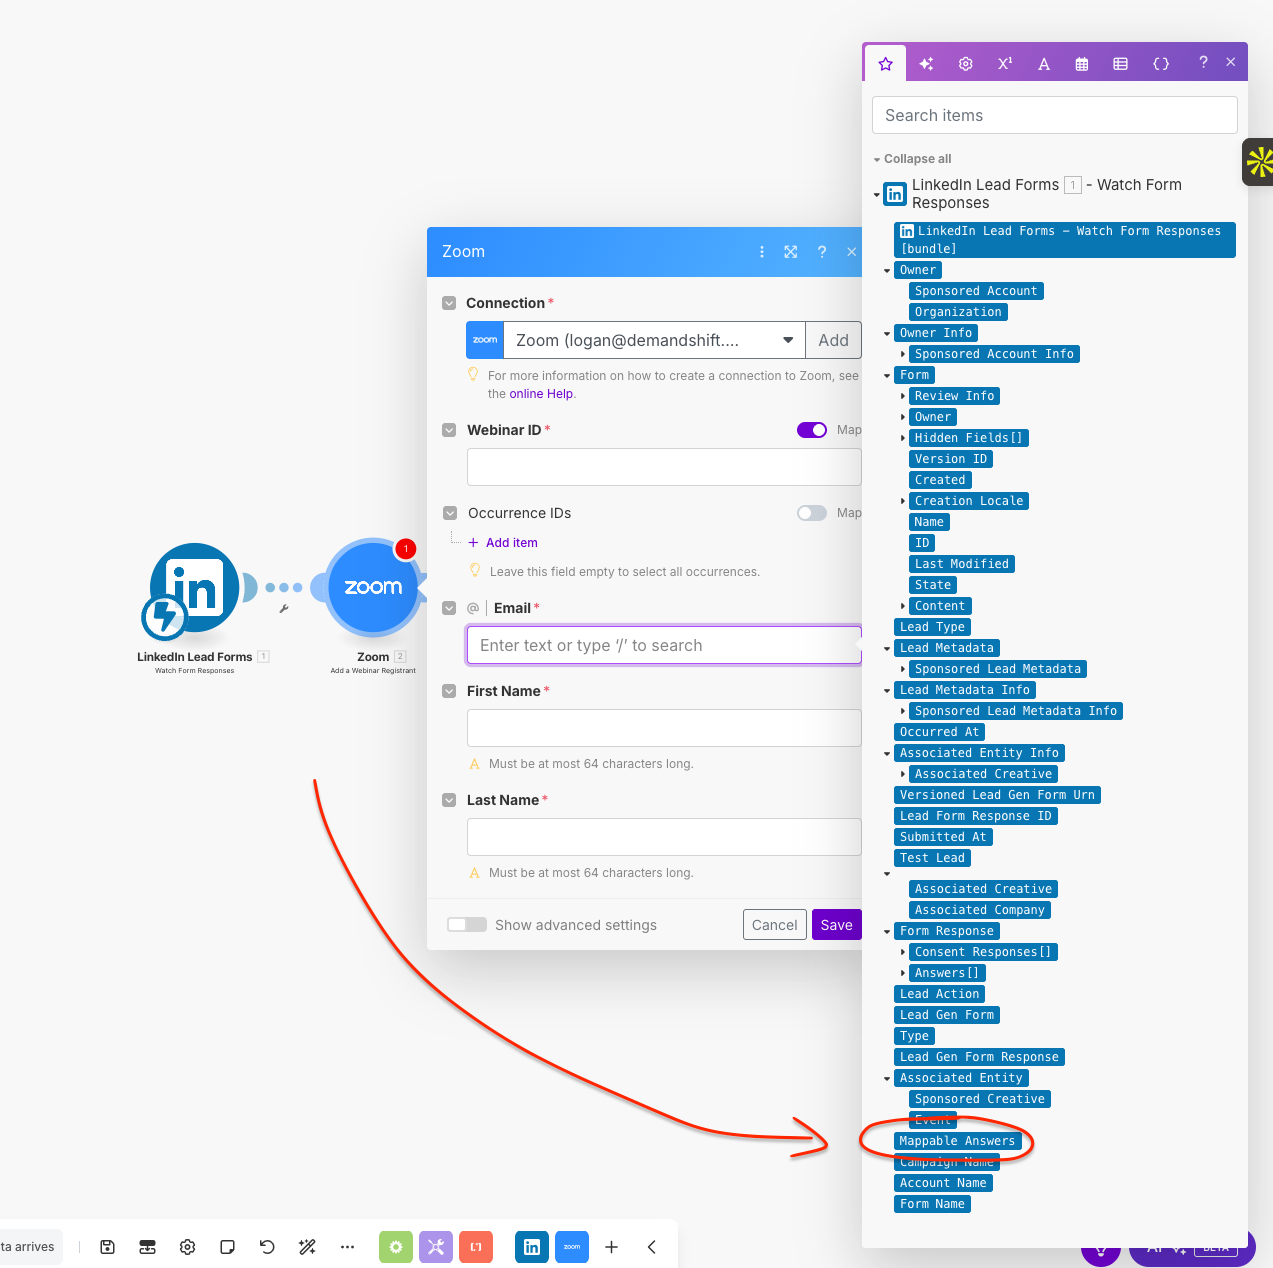Open help for the Zoom module dialog

click(x=822, y=252)
